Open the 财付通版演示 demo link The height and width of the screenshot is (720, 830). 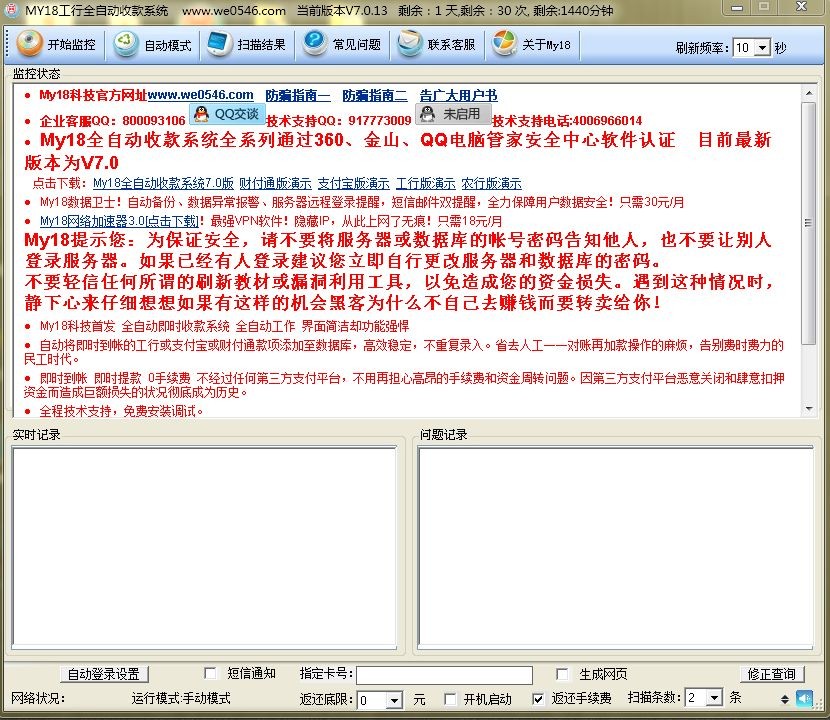coord(275,183)
